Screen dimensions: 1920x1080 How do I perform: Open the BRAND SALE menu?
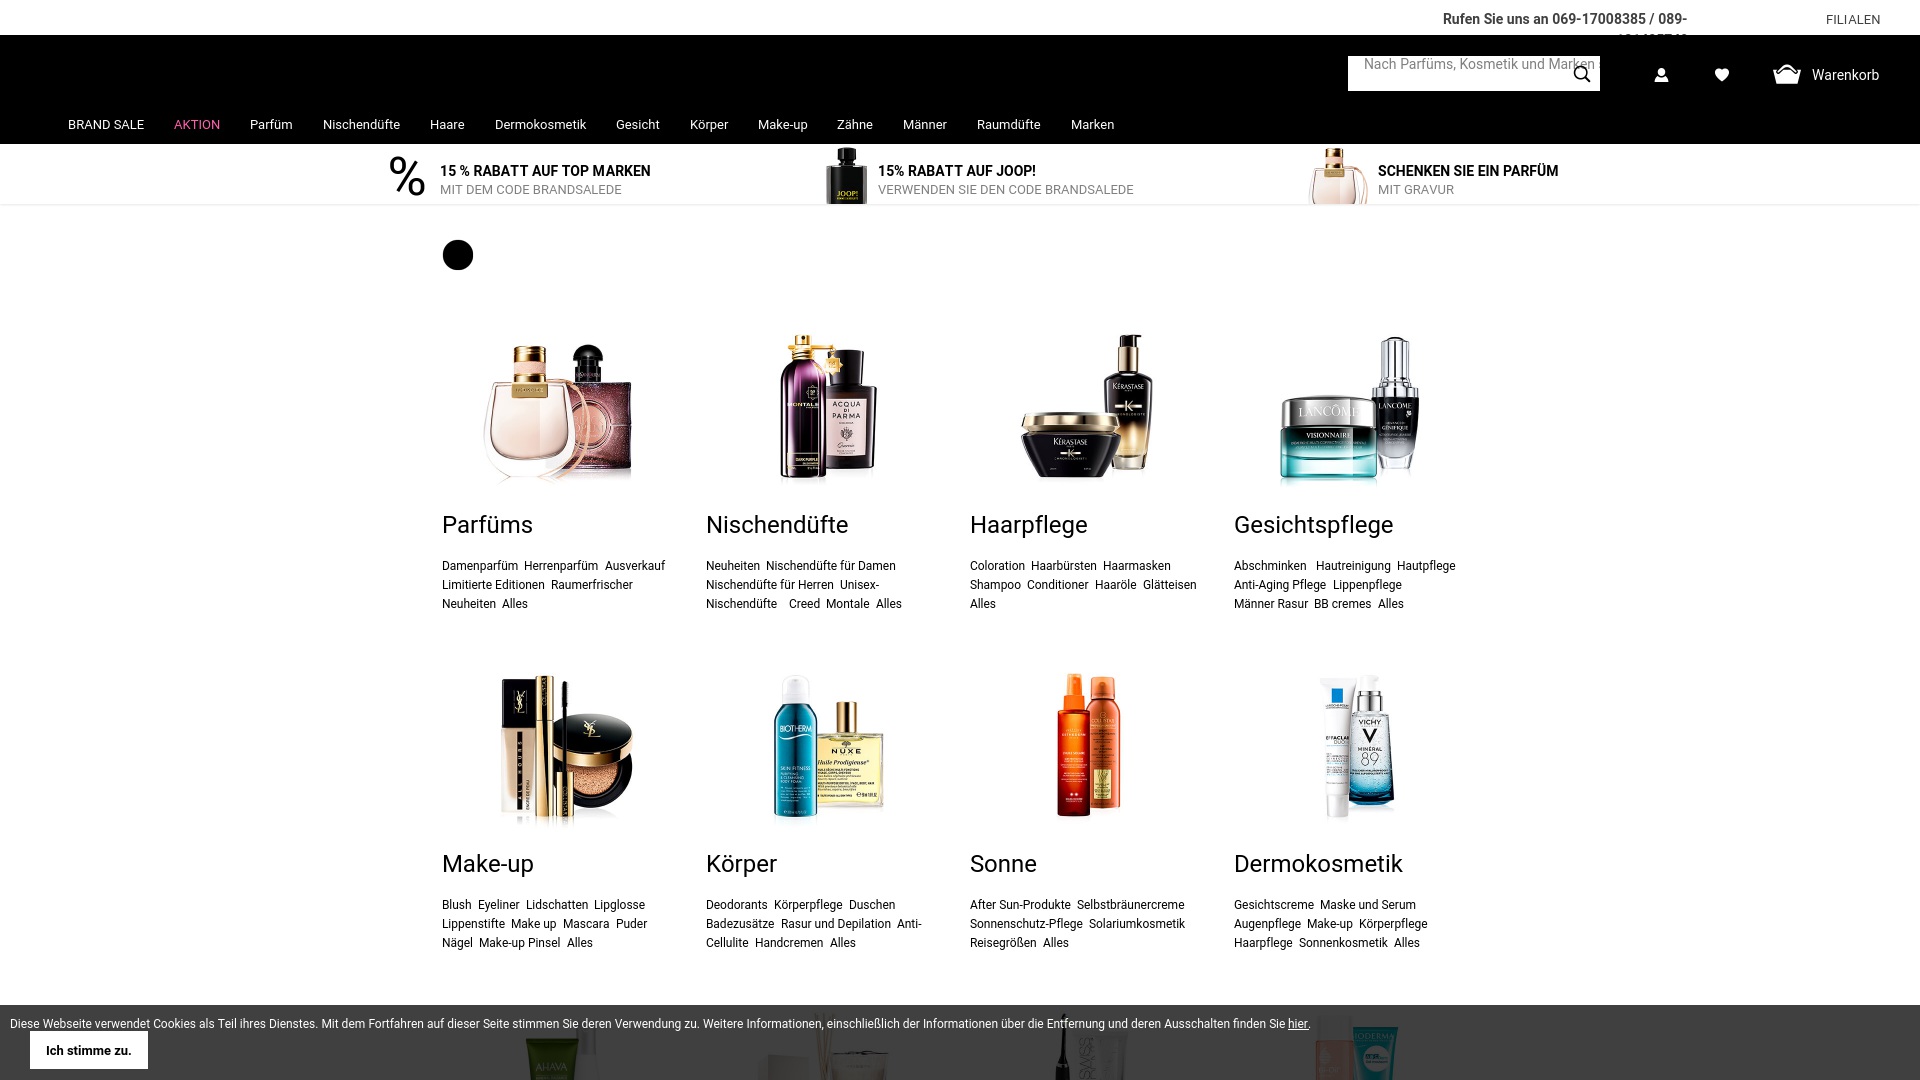pyautogui.click(x=106, y=125)
